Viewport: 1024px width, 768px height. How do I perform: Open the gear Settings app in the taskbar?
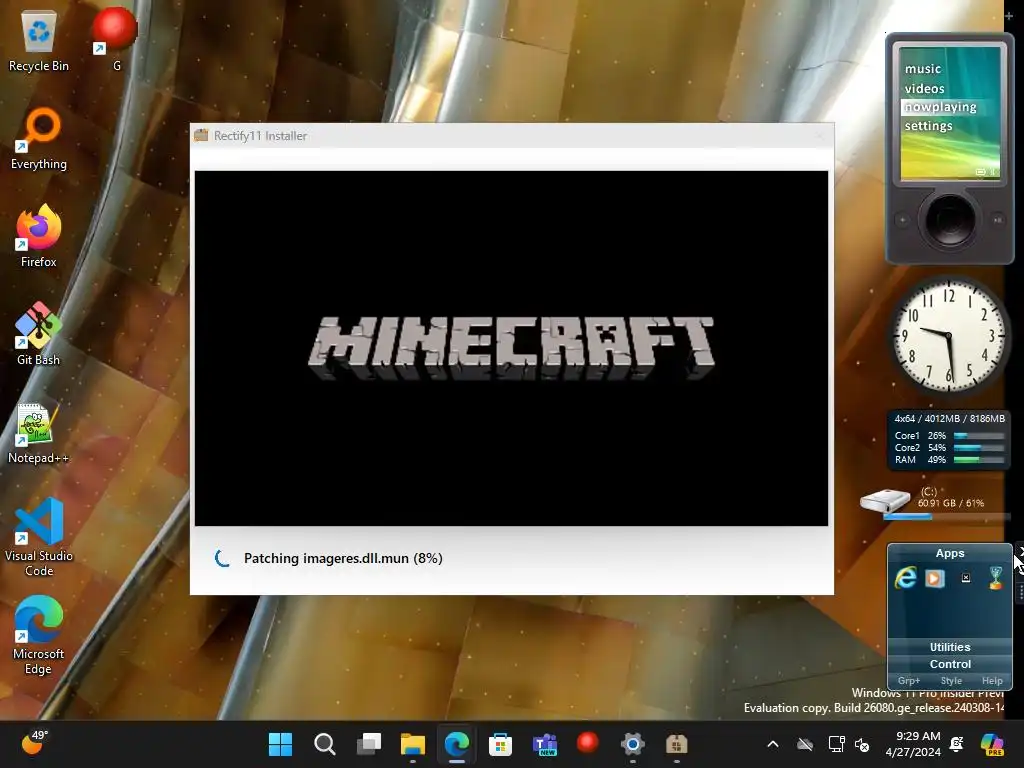[x=632, y=744]
